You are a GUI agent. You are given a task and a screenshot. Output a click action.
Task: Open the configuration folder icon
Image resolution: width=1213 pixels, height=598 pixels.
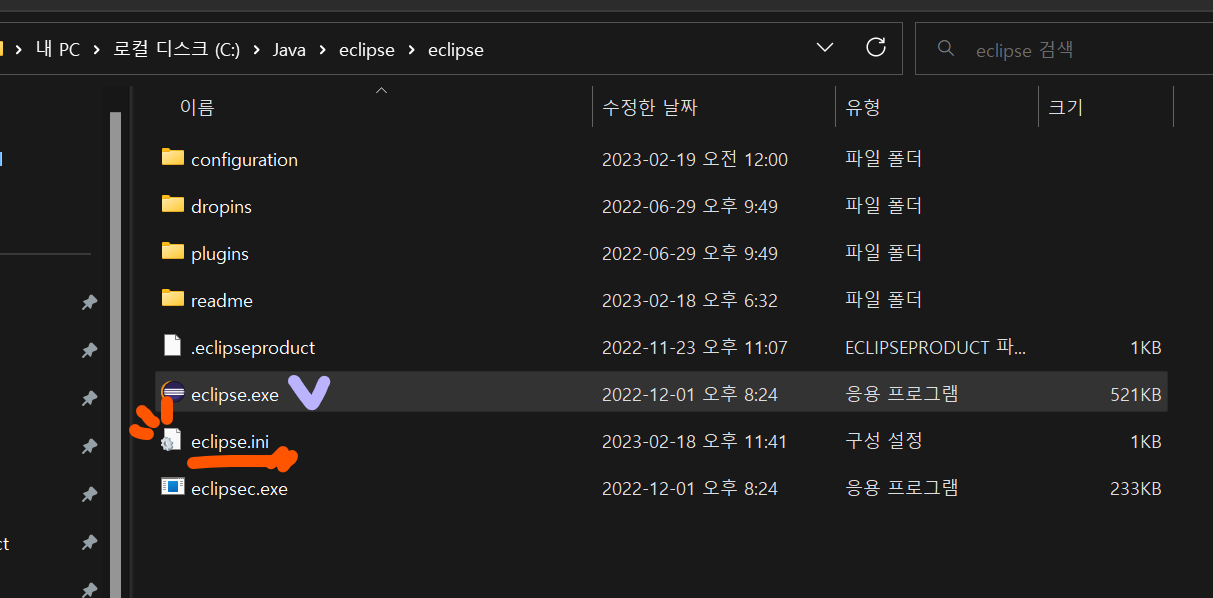173,158
